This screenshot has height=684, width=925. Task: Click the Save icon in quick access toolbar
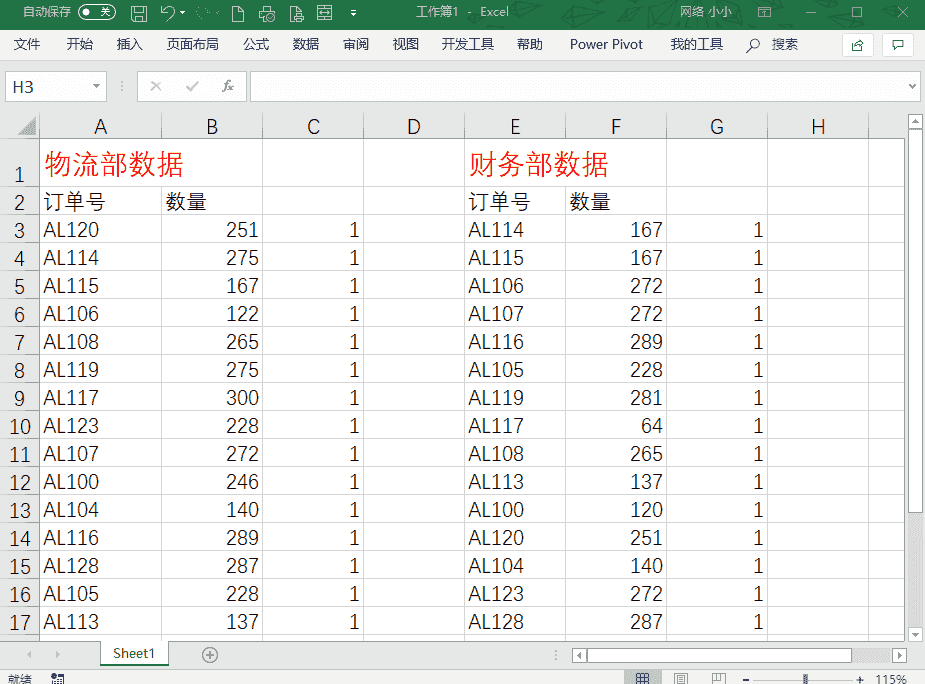[139, 13]
